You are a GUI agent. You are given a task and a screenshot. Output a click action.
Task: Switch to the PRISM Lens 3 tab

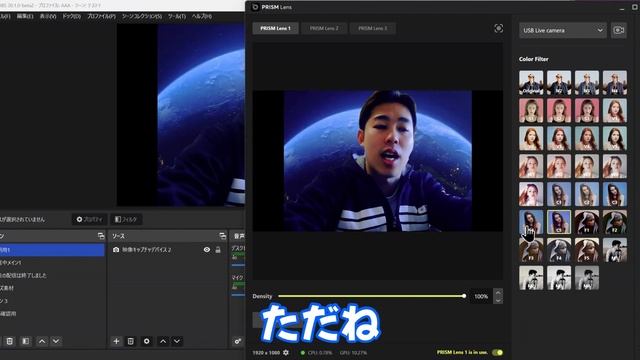point(373,28)
